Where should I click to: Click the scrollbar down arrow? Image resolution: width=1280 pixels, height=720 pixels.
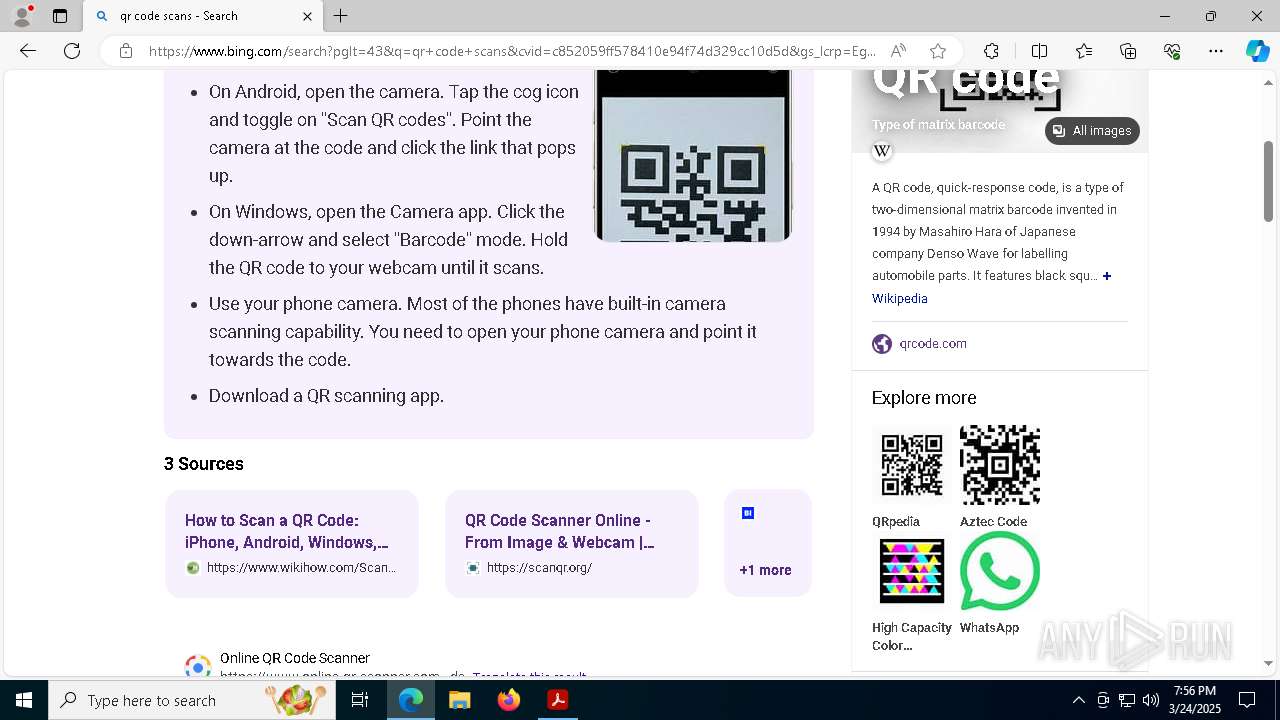coord(1269,663)
